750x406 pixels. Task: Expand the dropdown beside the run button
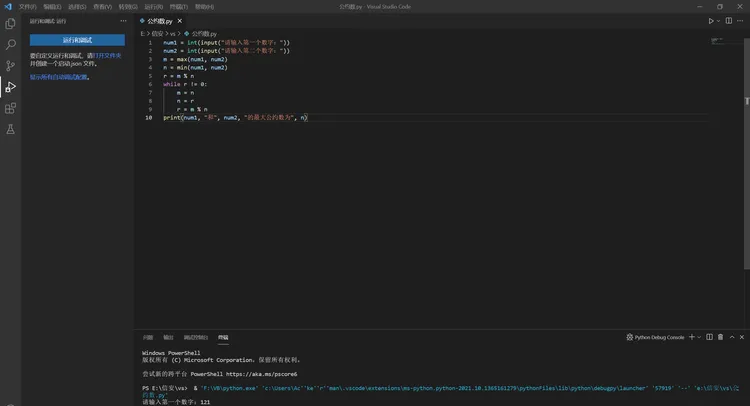click(718, 21)
